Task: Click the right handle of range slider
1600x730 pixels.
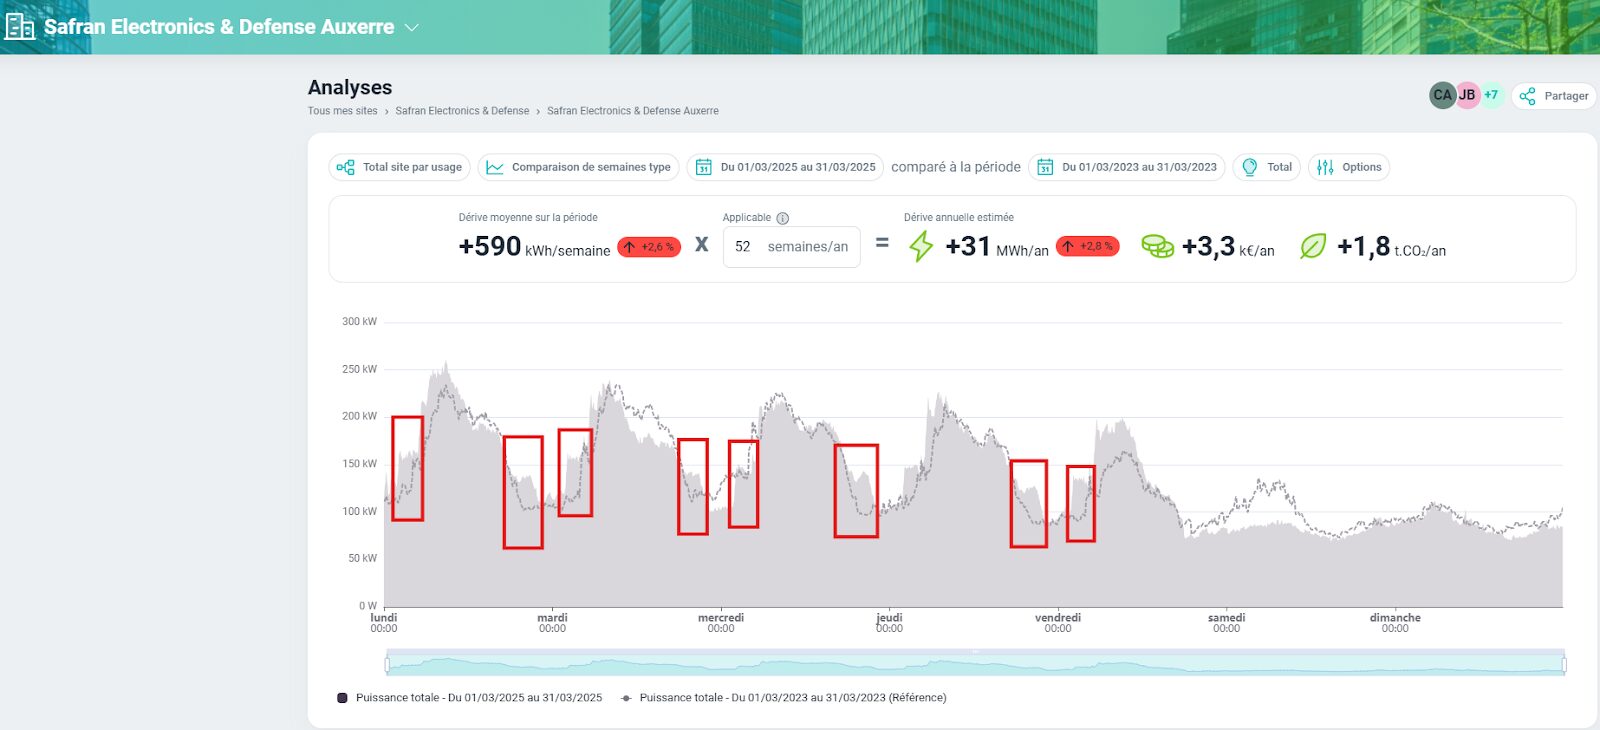Action: tap(1564, 664)
